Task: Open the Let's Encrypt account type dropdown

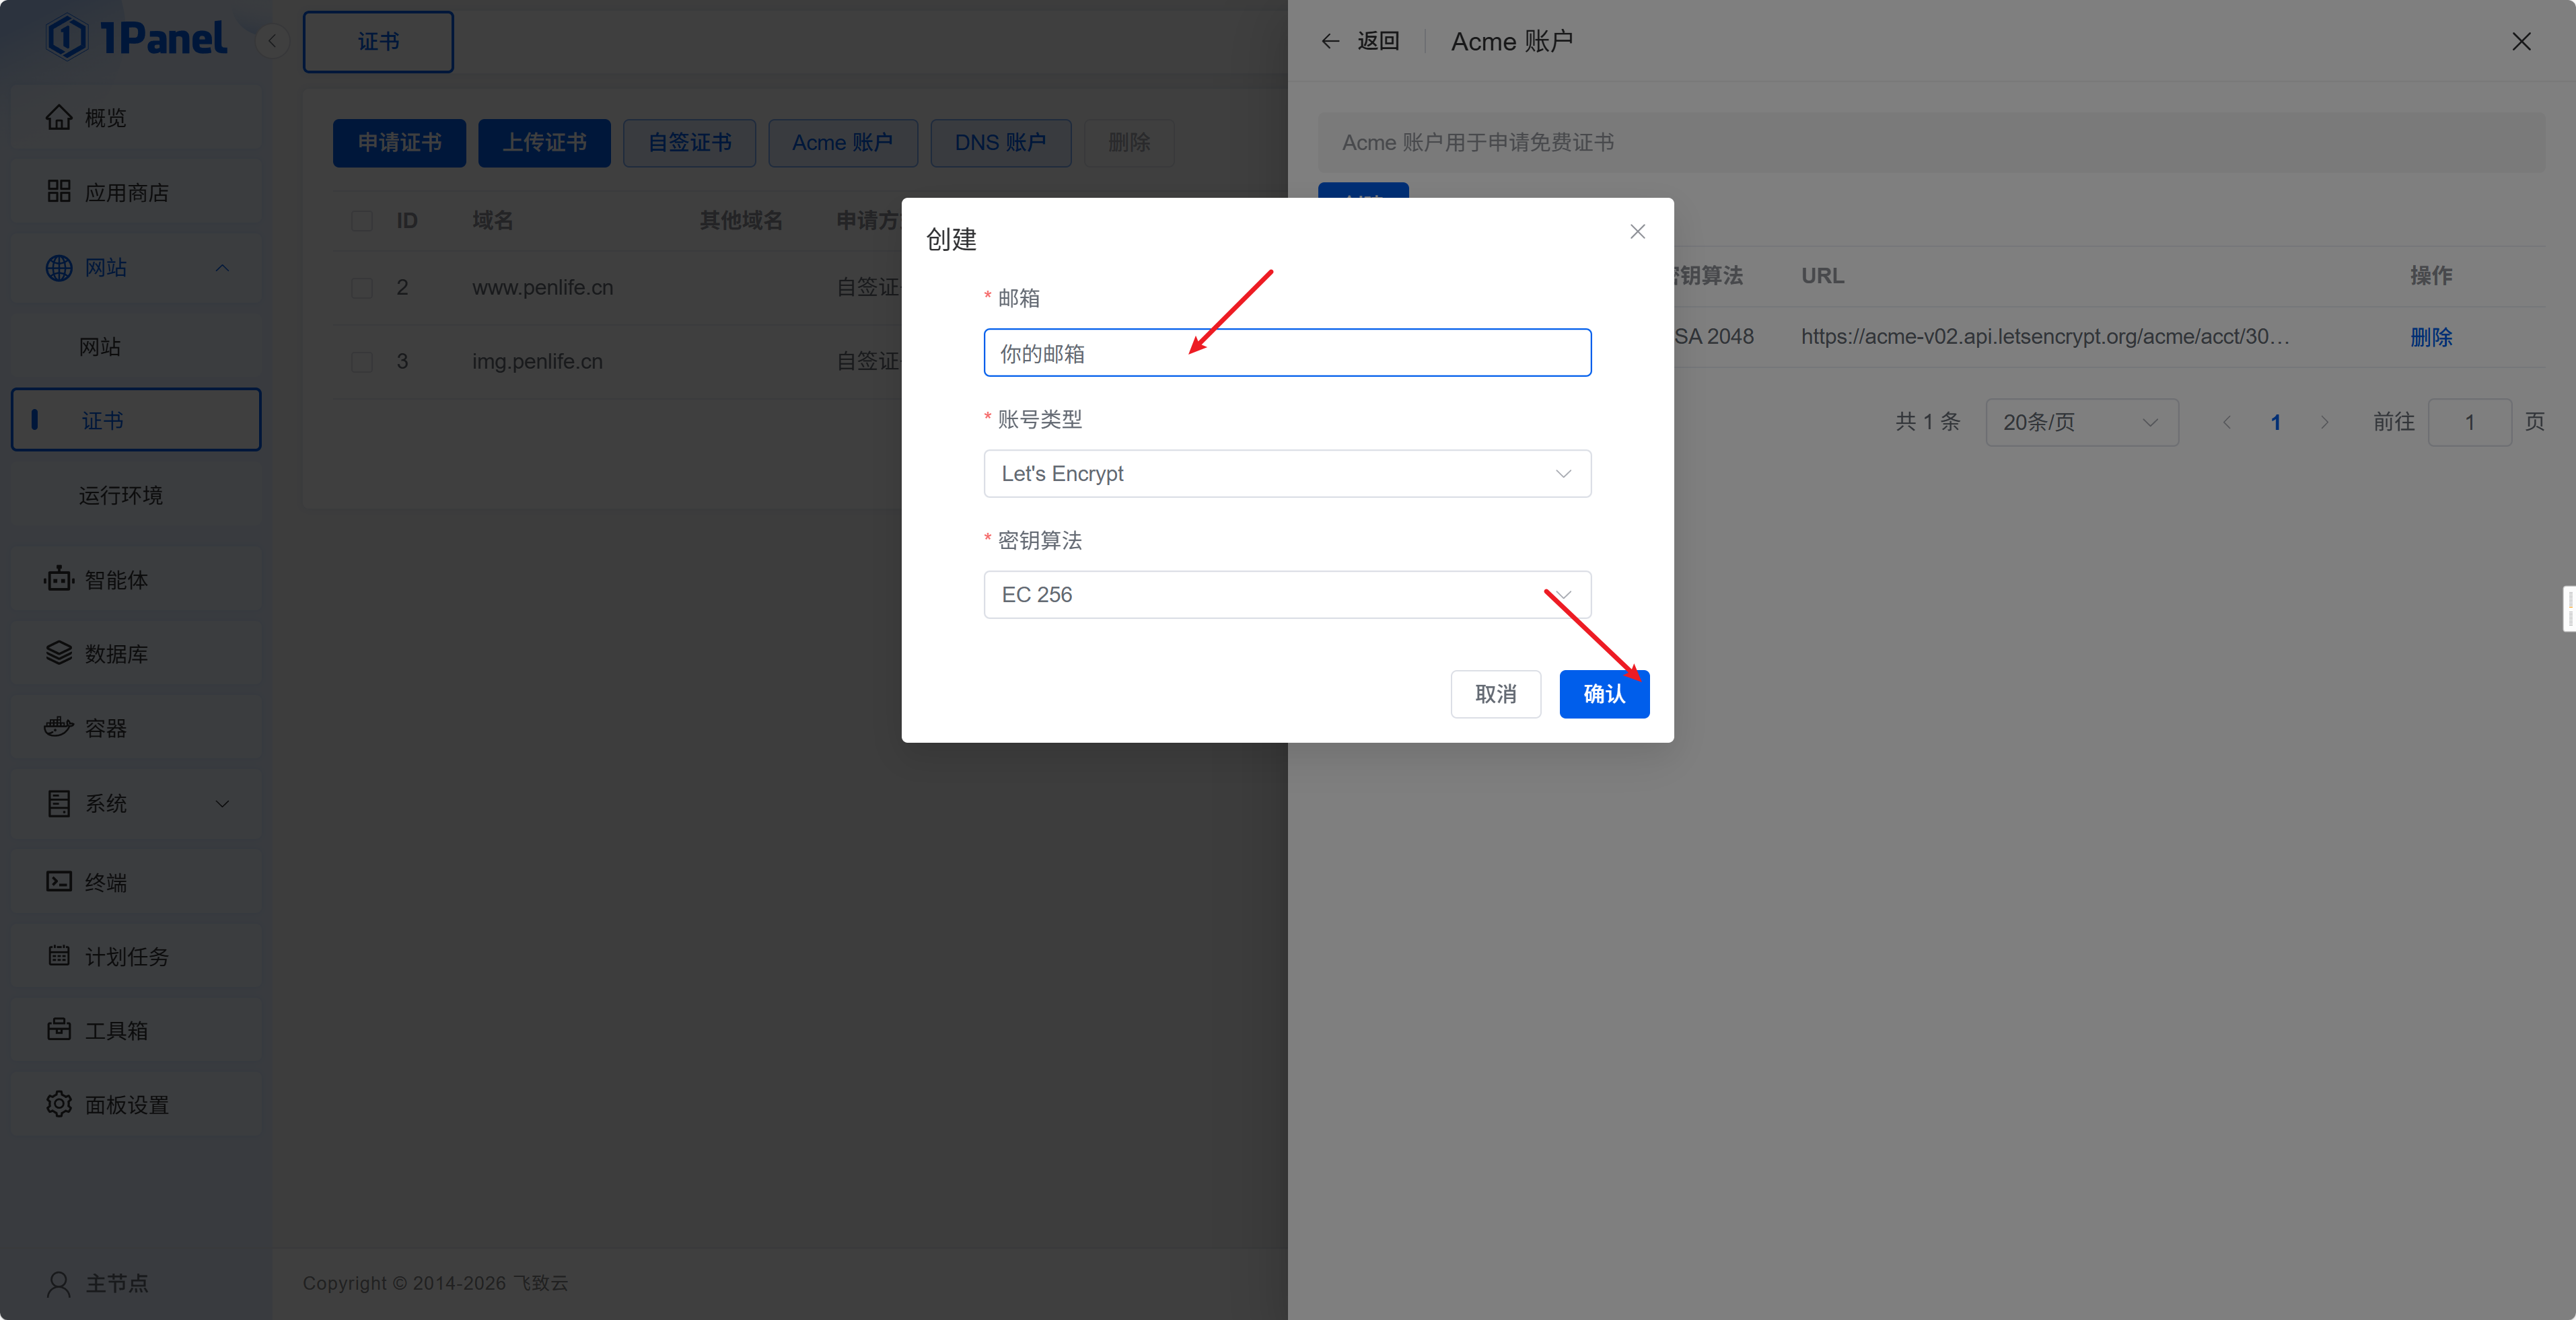Action: point(1287,474)
